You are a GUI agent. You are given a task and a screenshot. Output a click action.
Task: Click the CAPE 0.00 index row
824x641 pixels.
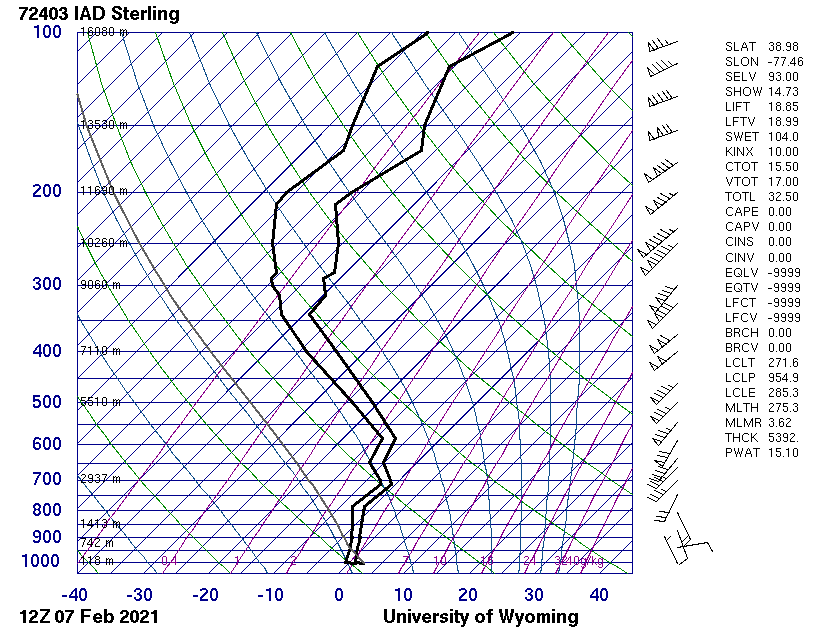point(758,212)
